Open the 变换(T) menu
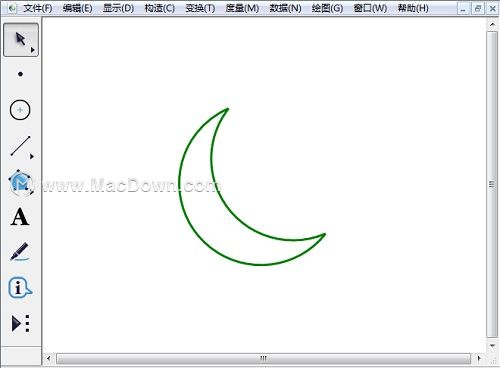The image size is (500, 368). point(200,8)
